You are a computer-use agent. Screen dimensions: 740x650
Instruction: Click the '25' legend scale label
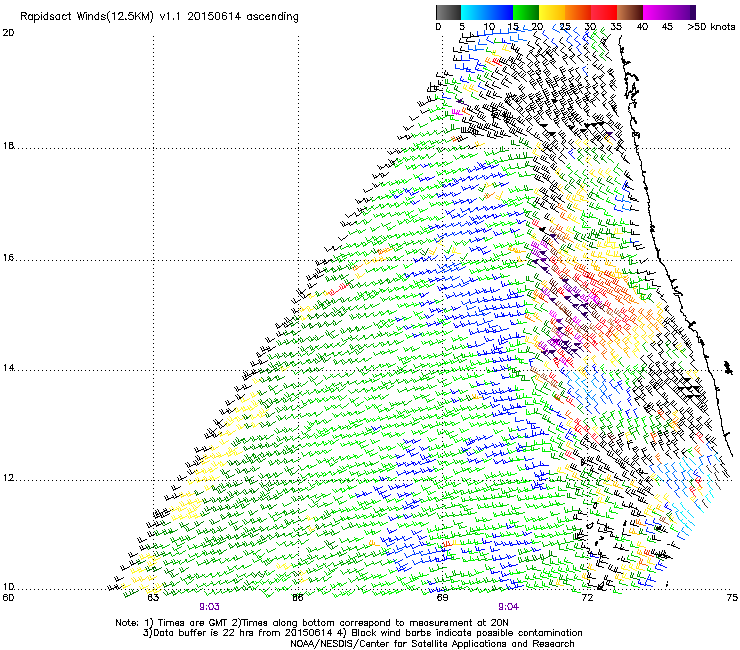tap(564, 27)
